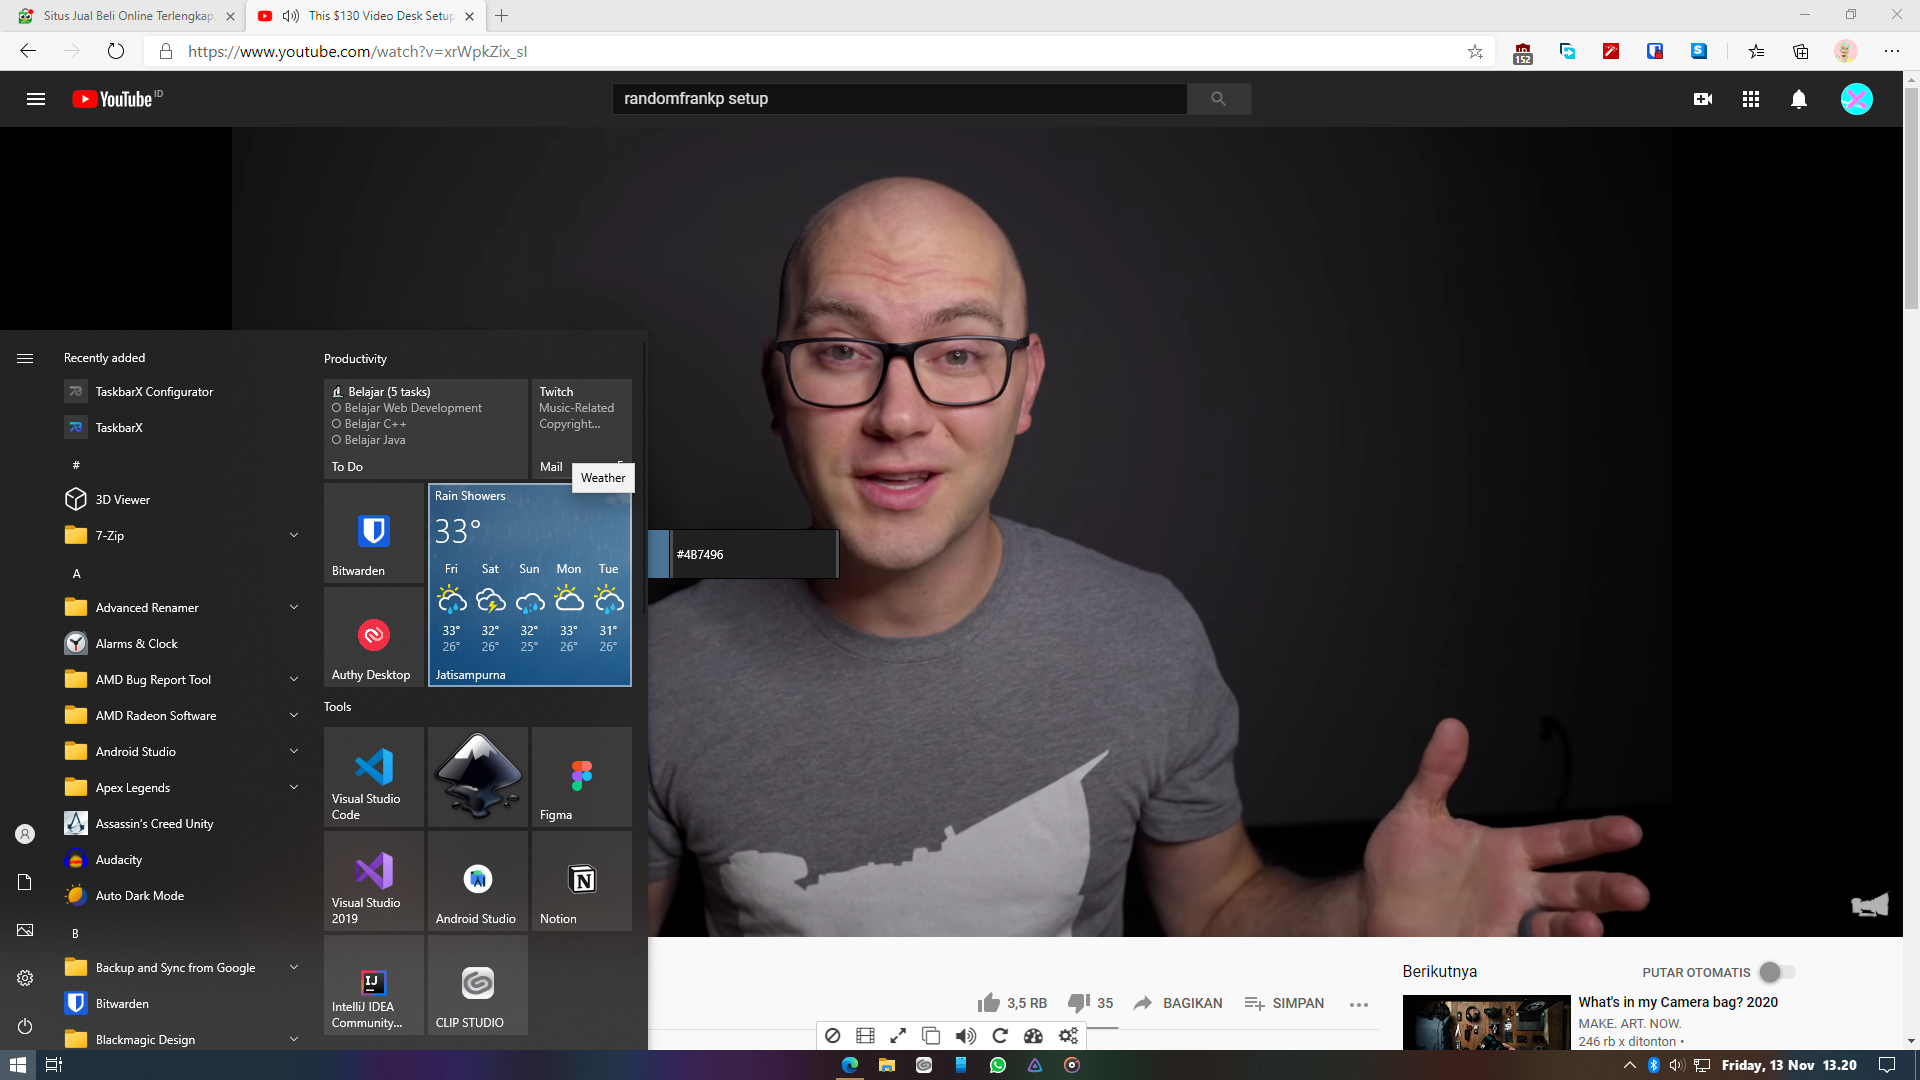Open the Bitwarden tile in Productivity group
The width and height of the screenshot is (1920, 1080).
pos(374,533)
